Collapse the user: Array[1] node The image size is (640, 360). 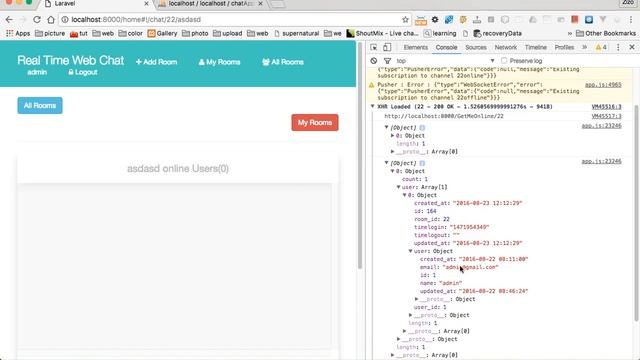click(x=398, y=187)
